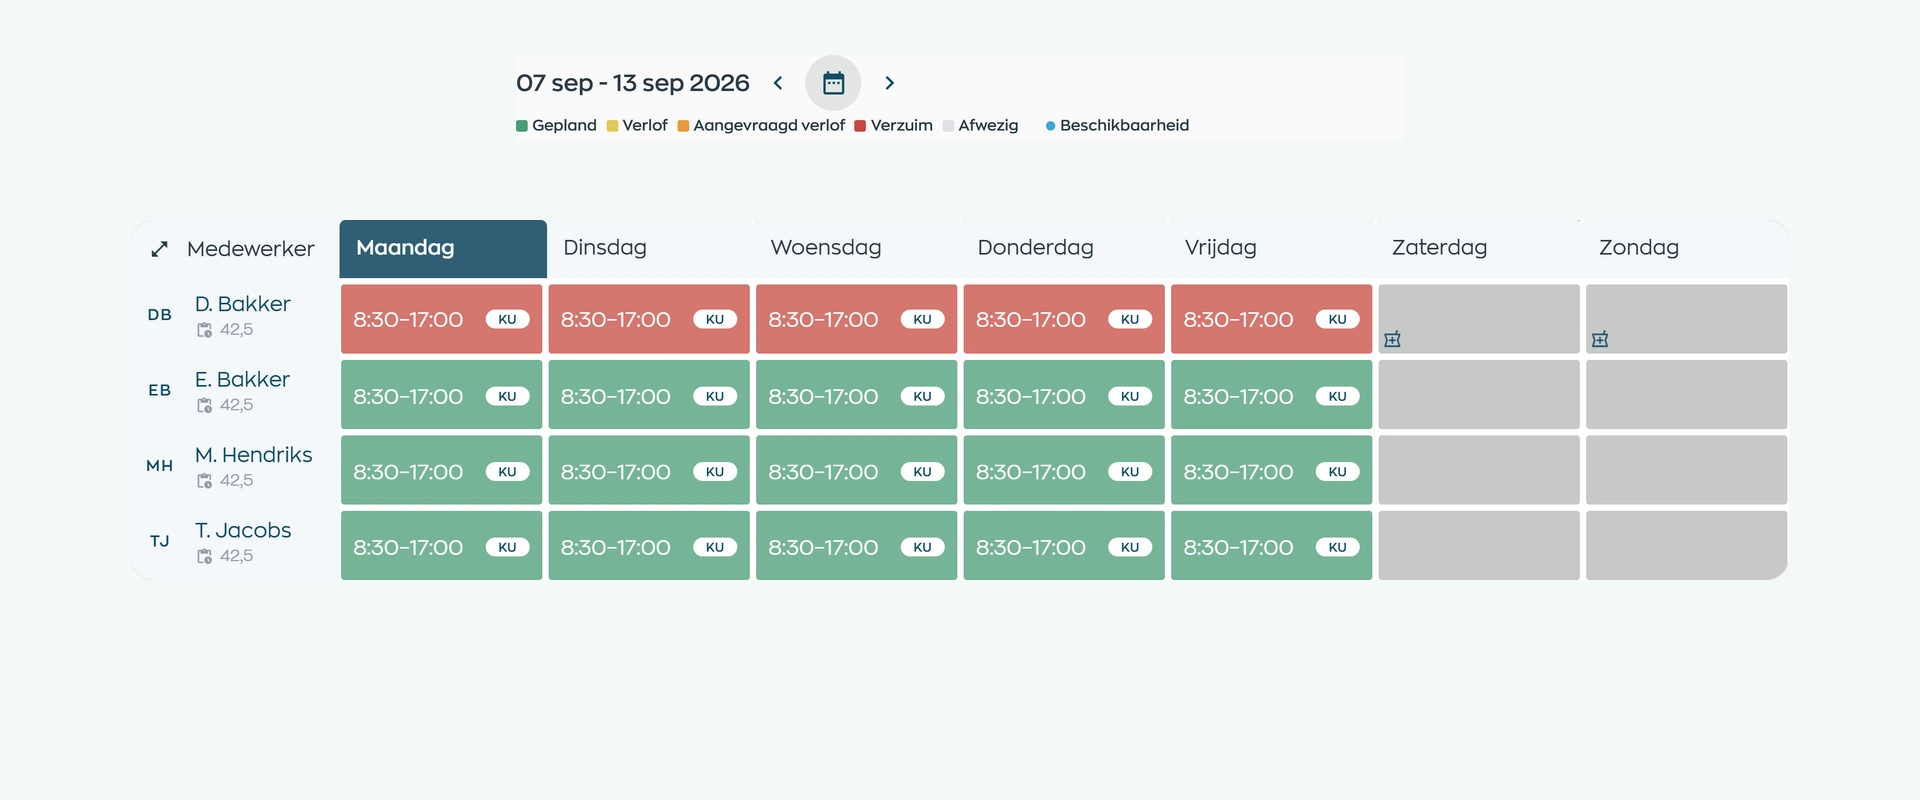Open D. Bakker's Vrijdag absence shift
The height and width of the screenshot is (800, 1920).
pyautogui.click(x=1271, y=319)
